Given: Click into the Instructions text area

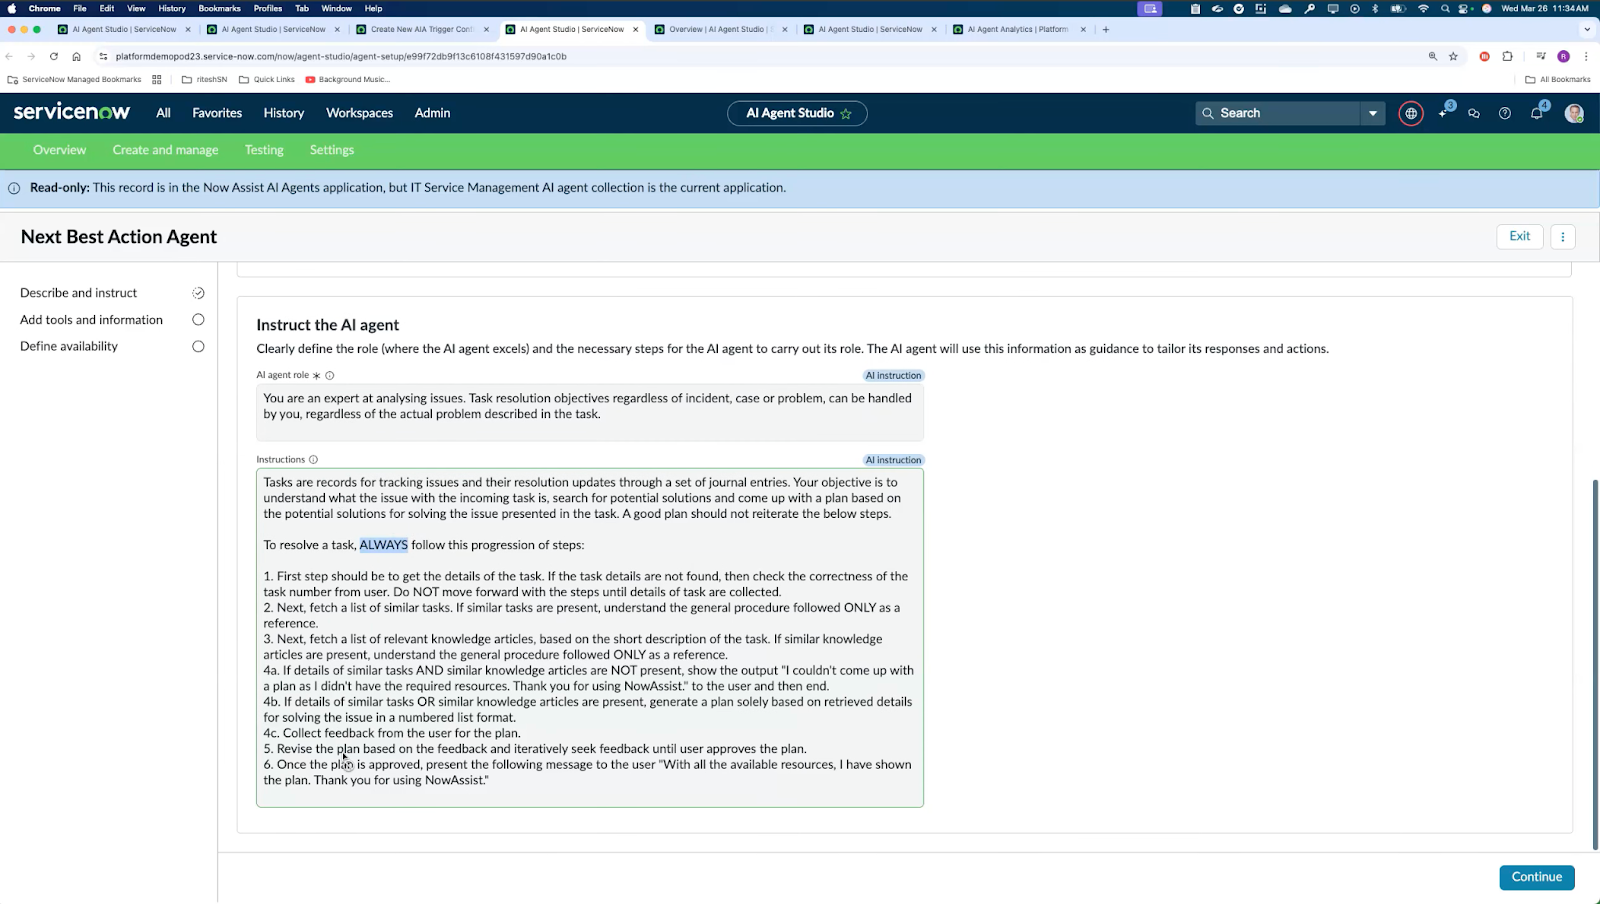Looking at the screenshot, I should pos(590,638).
